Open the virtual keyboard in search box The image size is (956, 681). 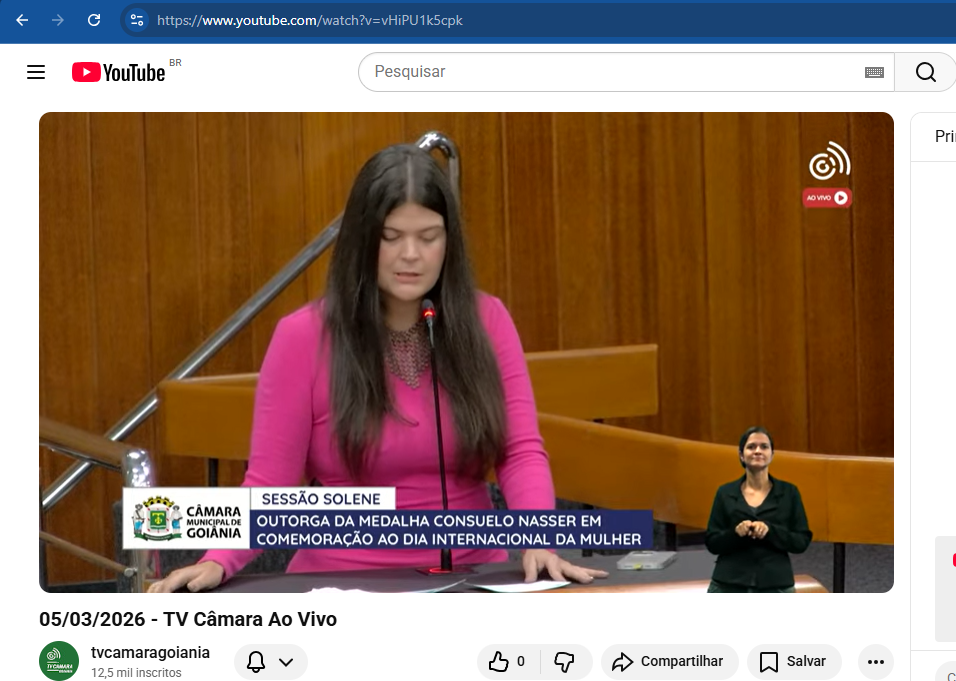click(x=874, y=72)
